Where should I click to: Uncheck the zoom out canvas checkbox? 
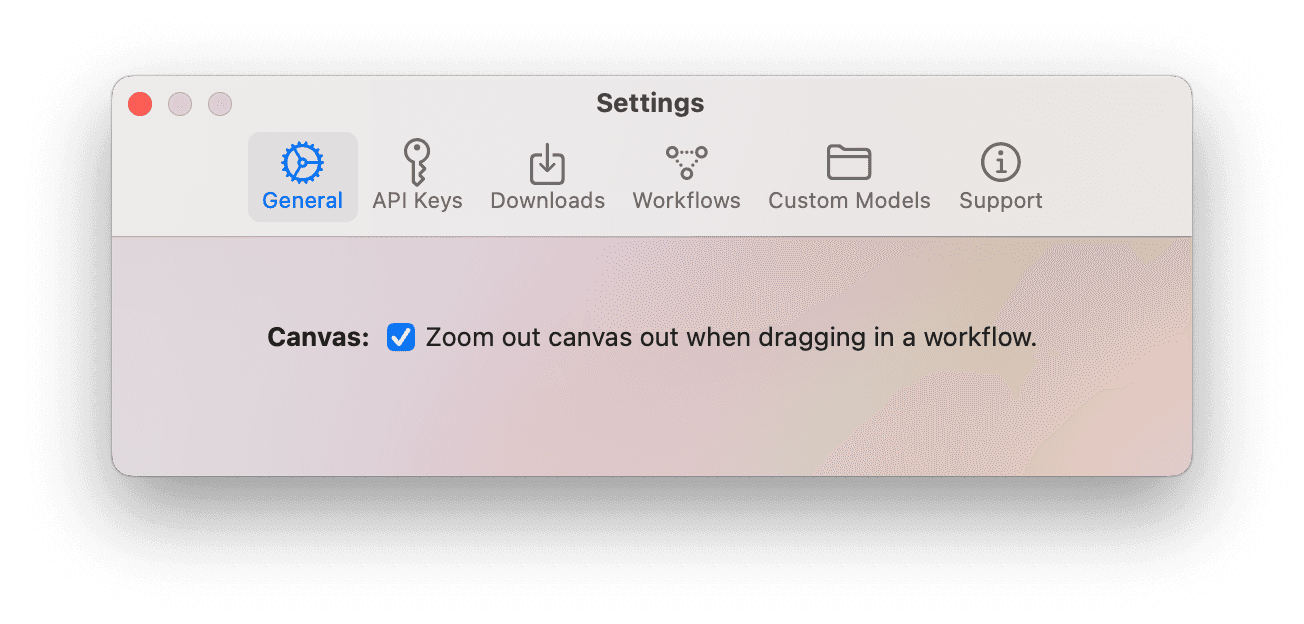(x=401, y=337)
